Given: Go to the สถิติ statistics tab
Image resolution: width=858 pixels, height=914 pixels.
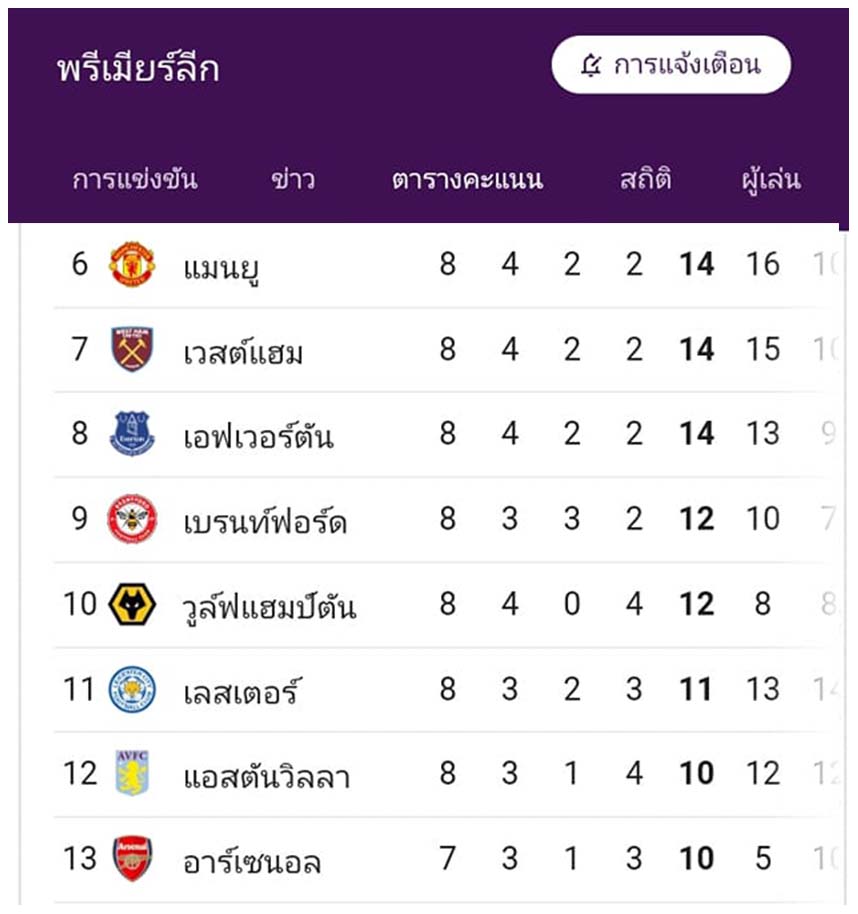Looking at the screenshot, I should click(645, 178).
